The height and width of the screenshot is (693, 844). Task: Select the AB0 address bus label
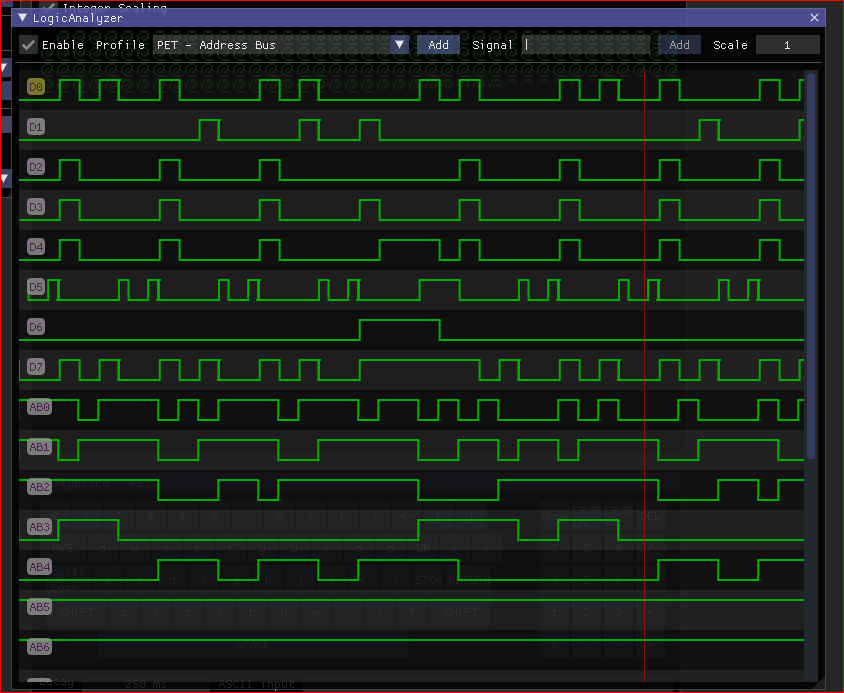point(39,407)
